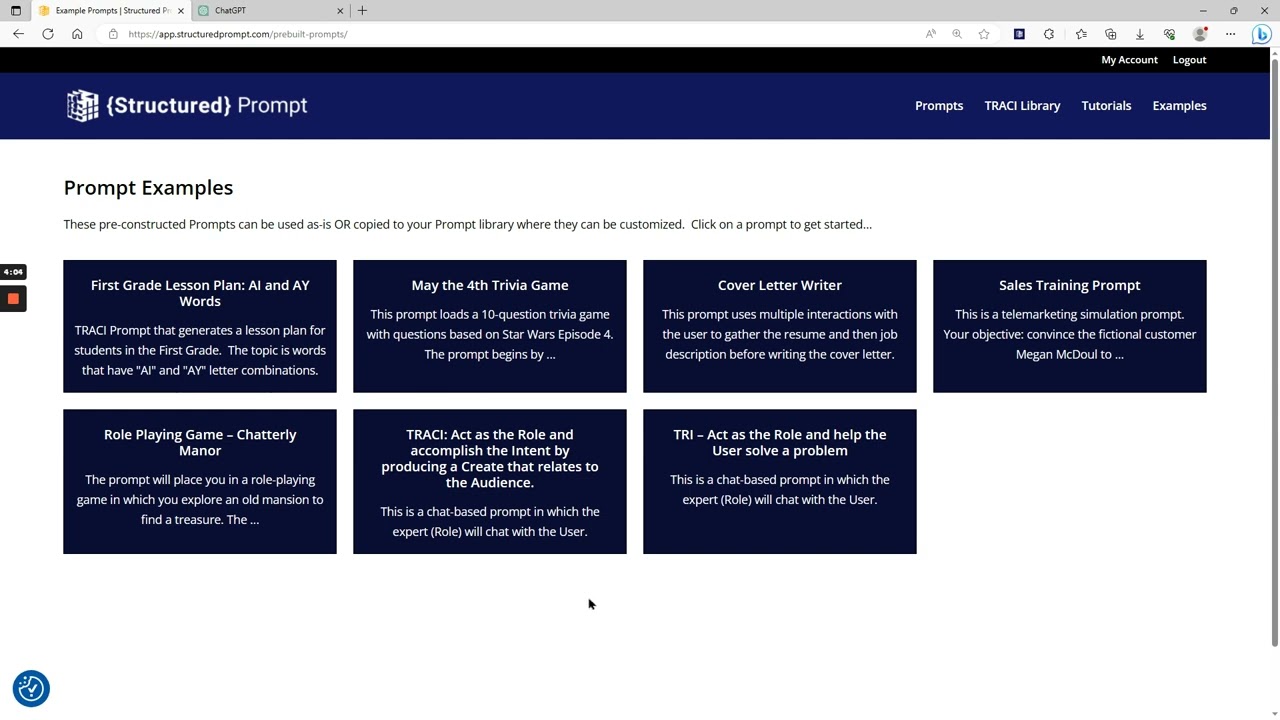Image resolution: width=1280 pixels, height=720 pixels.
Task: Open the browser profile avatar menu
Action: tap(1200, 34)
